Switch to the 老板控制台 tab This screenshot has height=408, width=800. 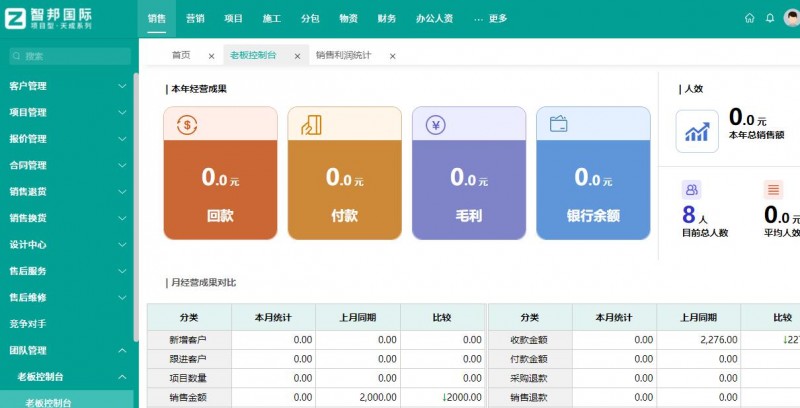(253, 55)
